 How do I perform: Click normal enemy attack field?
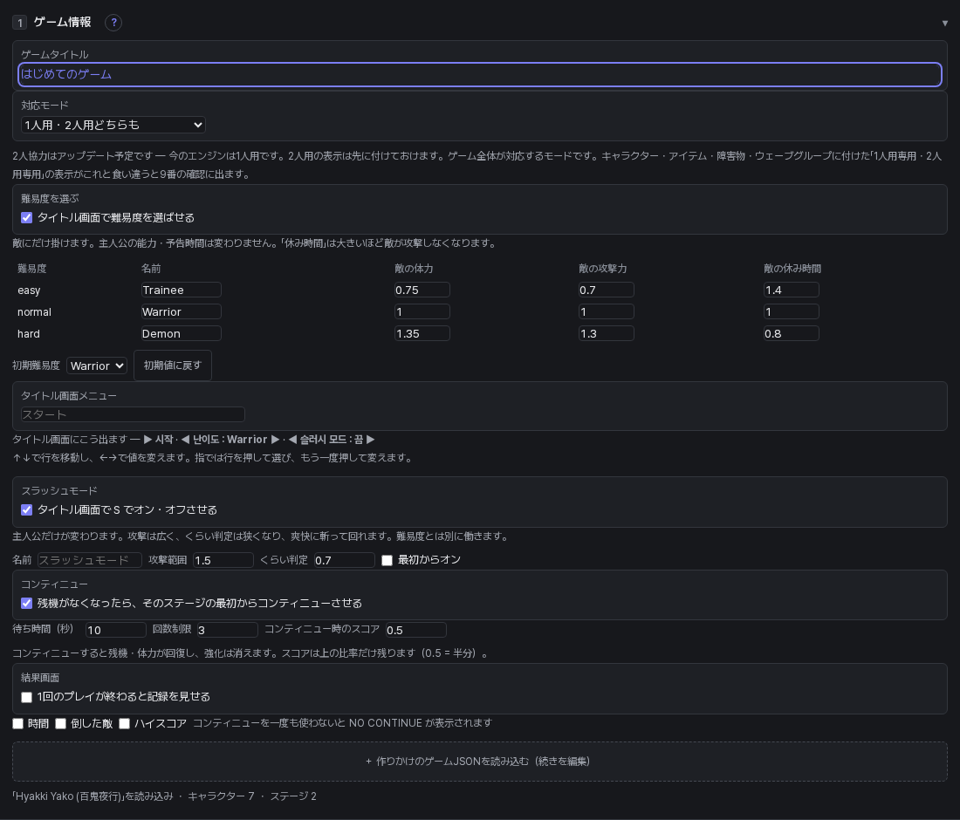(x=606, y=312)
